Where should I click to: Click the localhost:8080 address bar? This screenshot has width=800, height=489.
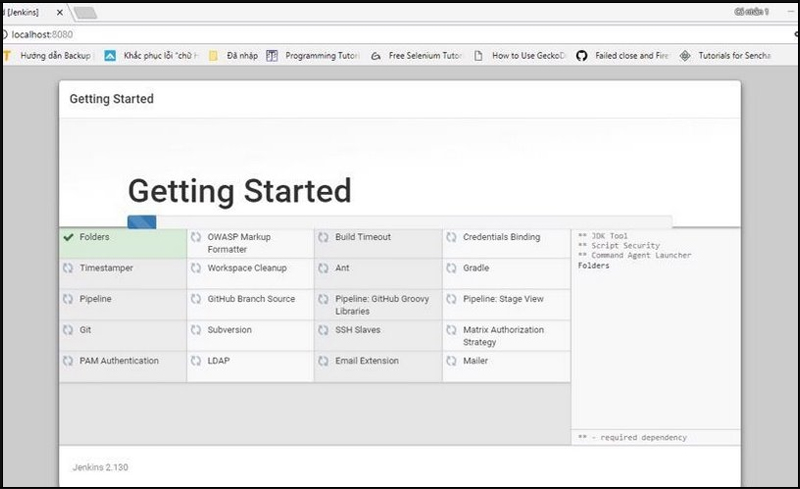pos(398,34)
